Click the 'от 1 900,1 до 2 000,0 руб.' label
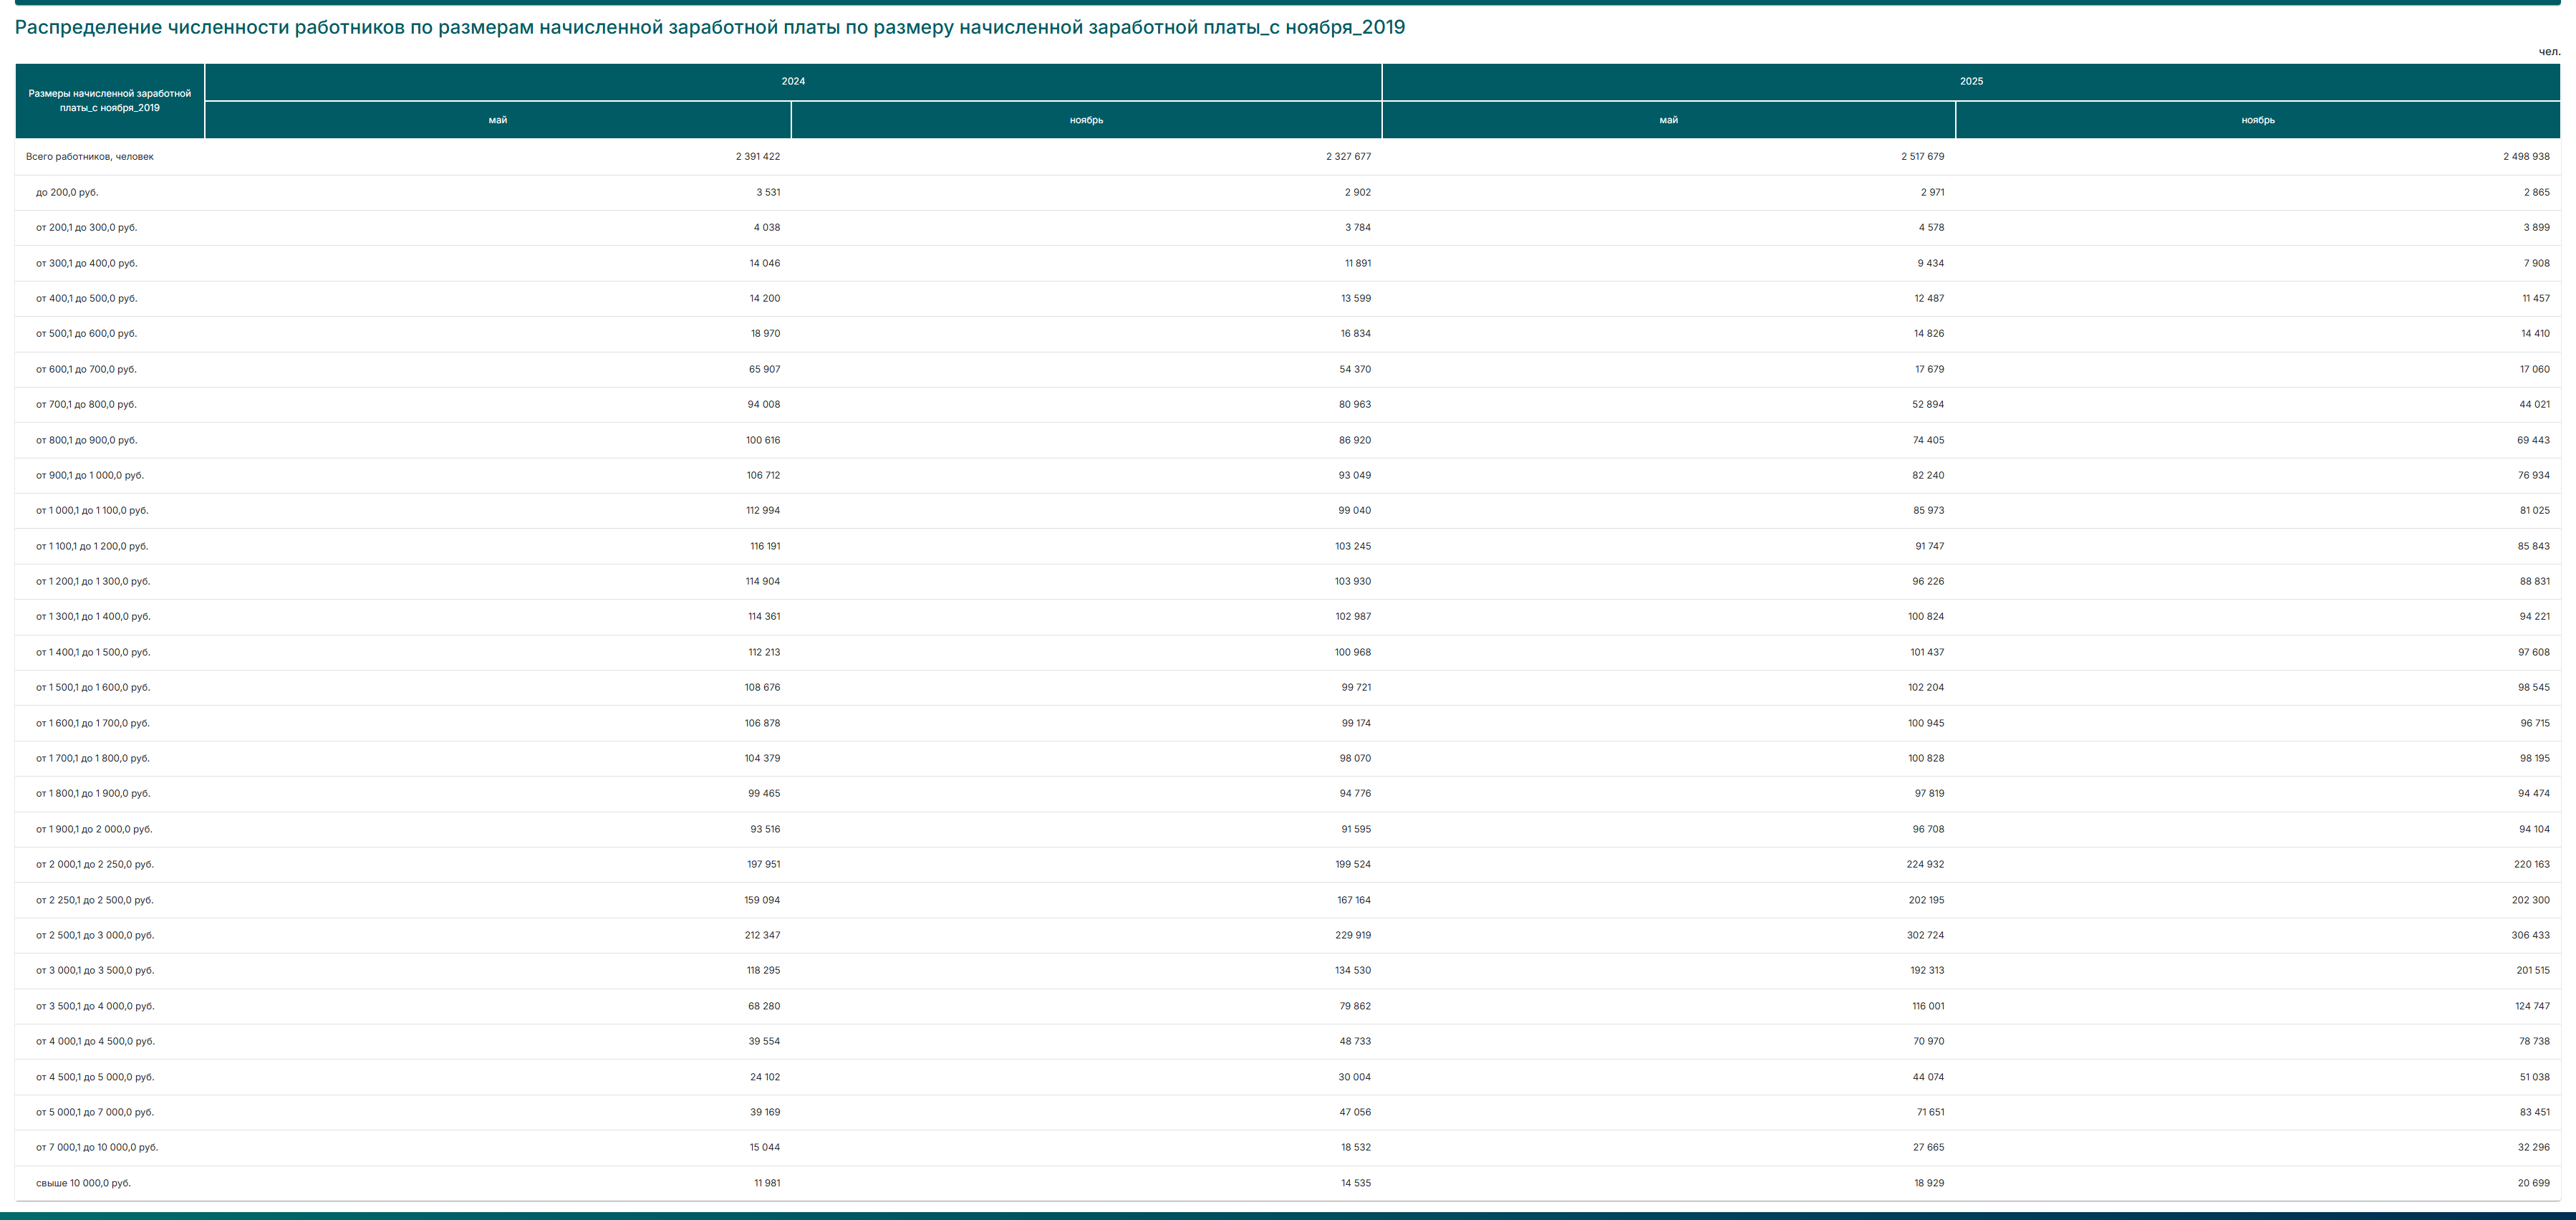The image size is (2576, 1220). coord(94,829)
